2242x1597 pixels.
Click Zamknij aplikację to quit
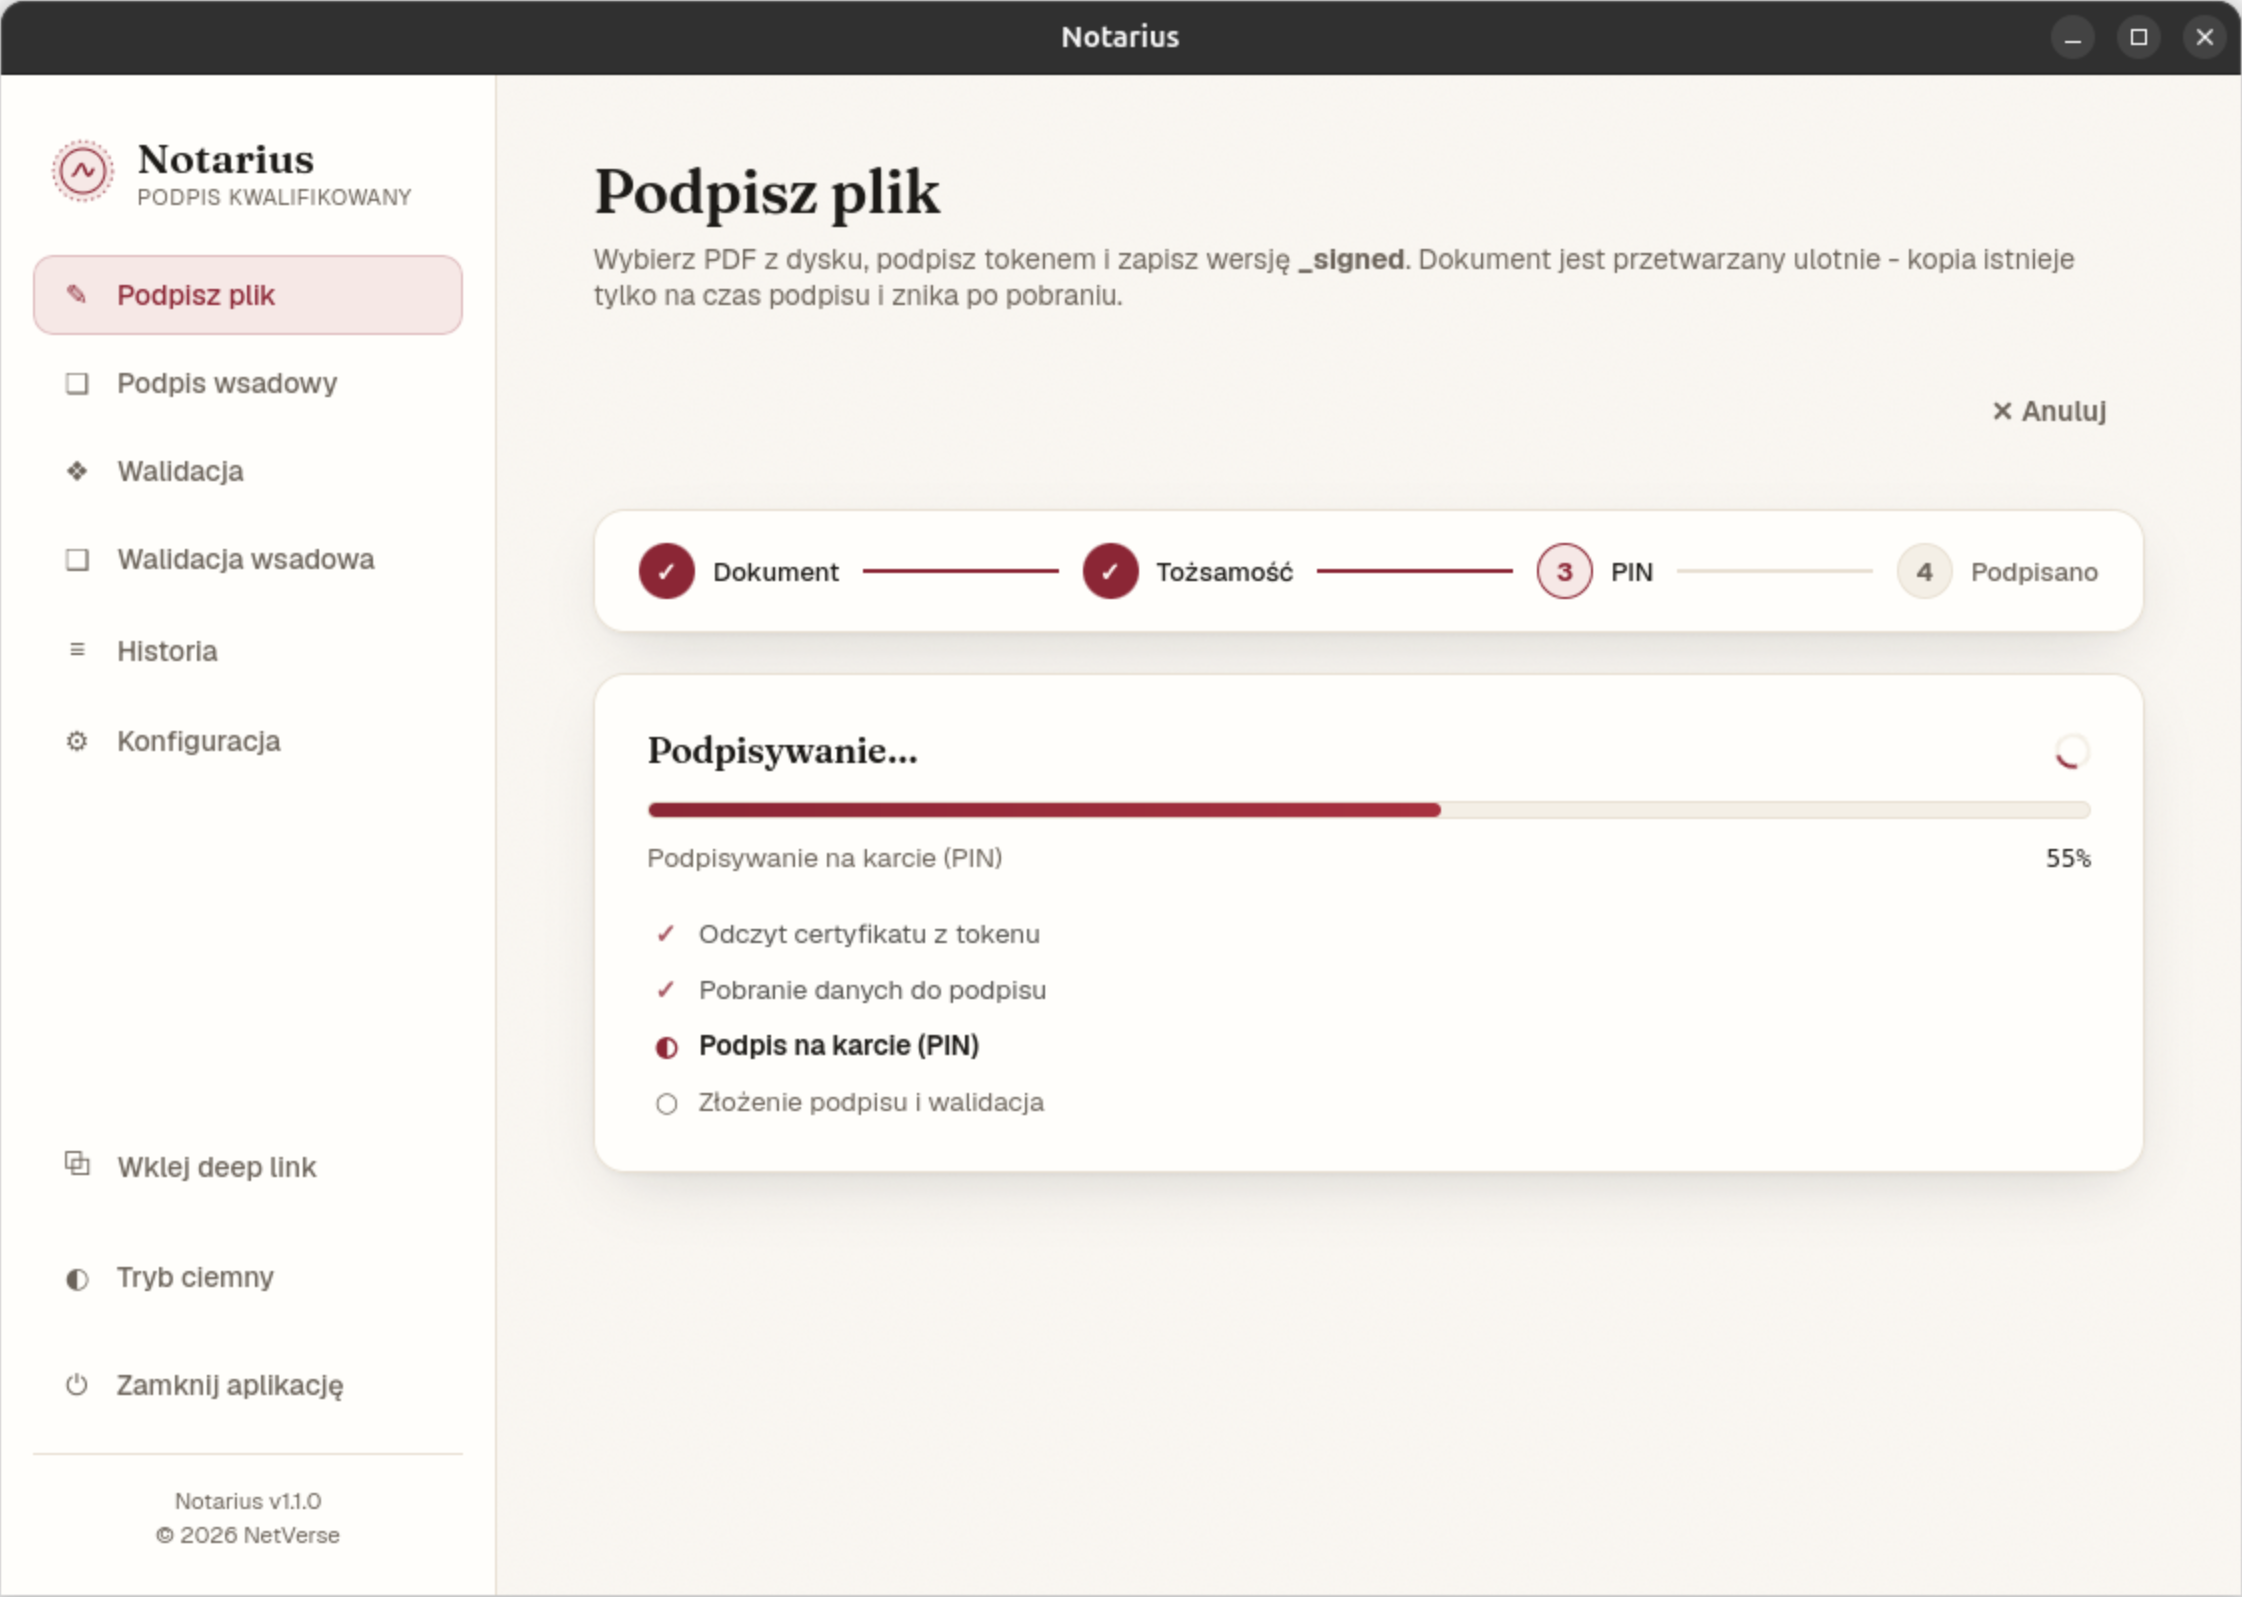(248, 1385)
